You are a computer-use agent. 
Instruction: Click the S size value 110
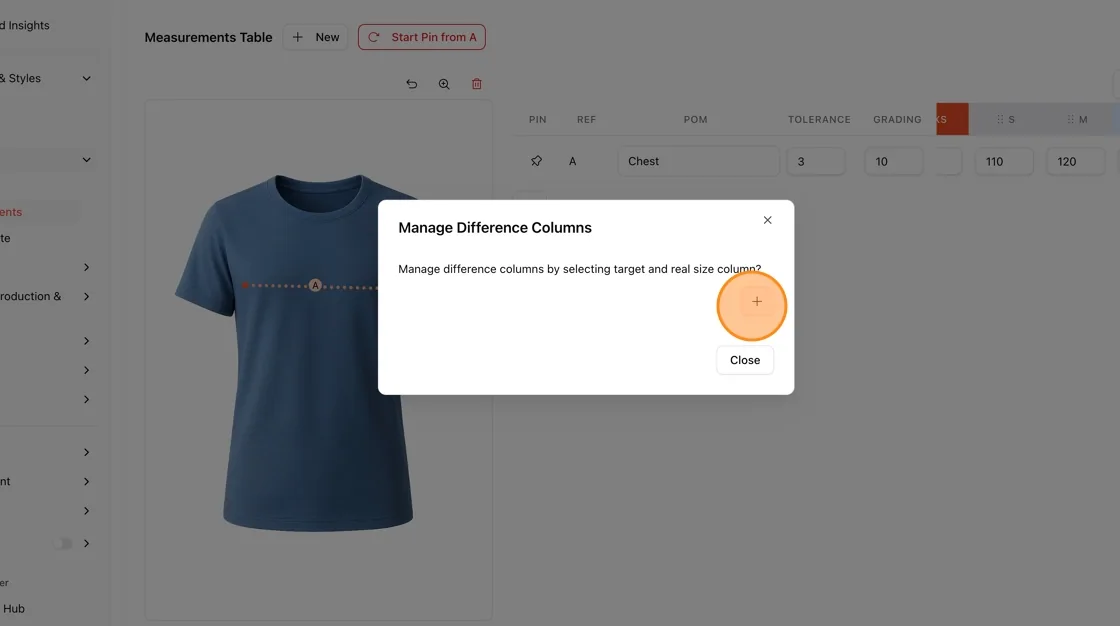[1004, 162]
